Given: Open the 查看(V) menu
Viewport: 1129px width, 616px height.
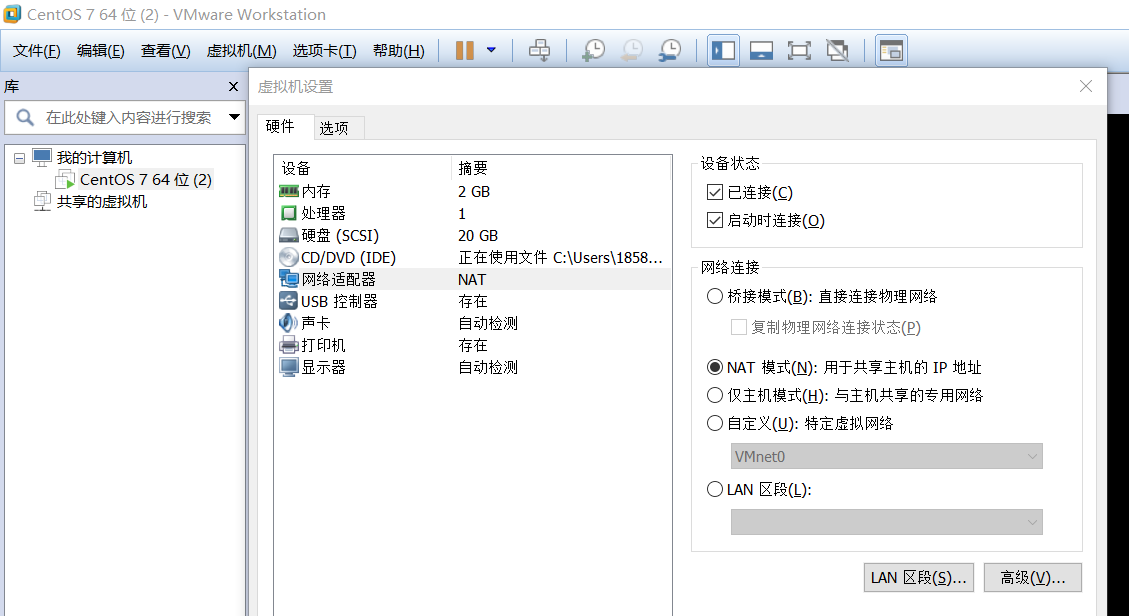Looking at the screenshot, I should click(166, 51).
